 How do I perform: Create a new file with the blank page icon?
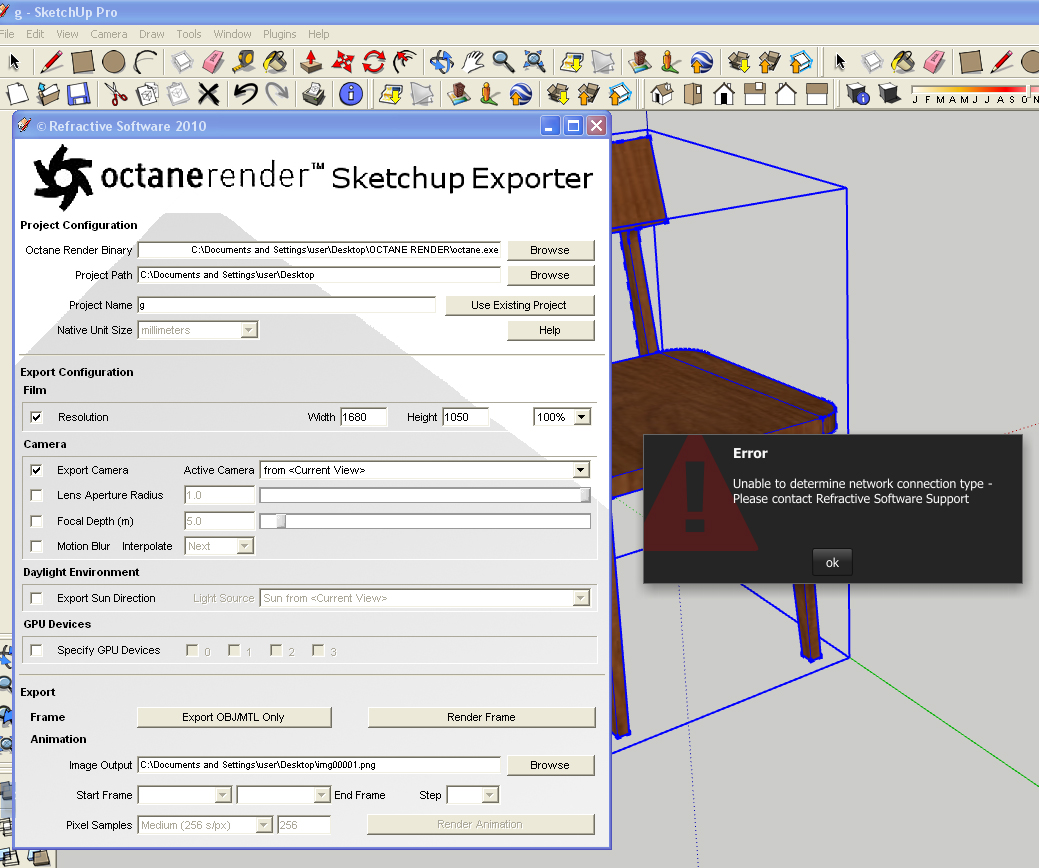[17, 93]
